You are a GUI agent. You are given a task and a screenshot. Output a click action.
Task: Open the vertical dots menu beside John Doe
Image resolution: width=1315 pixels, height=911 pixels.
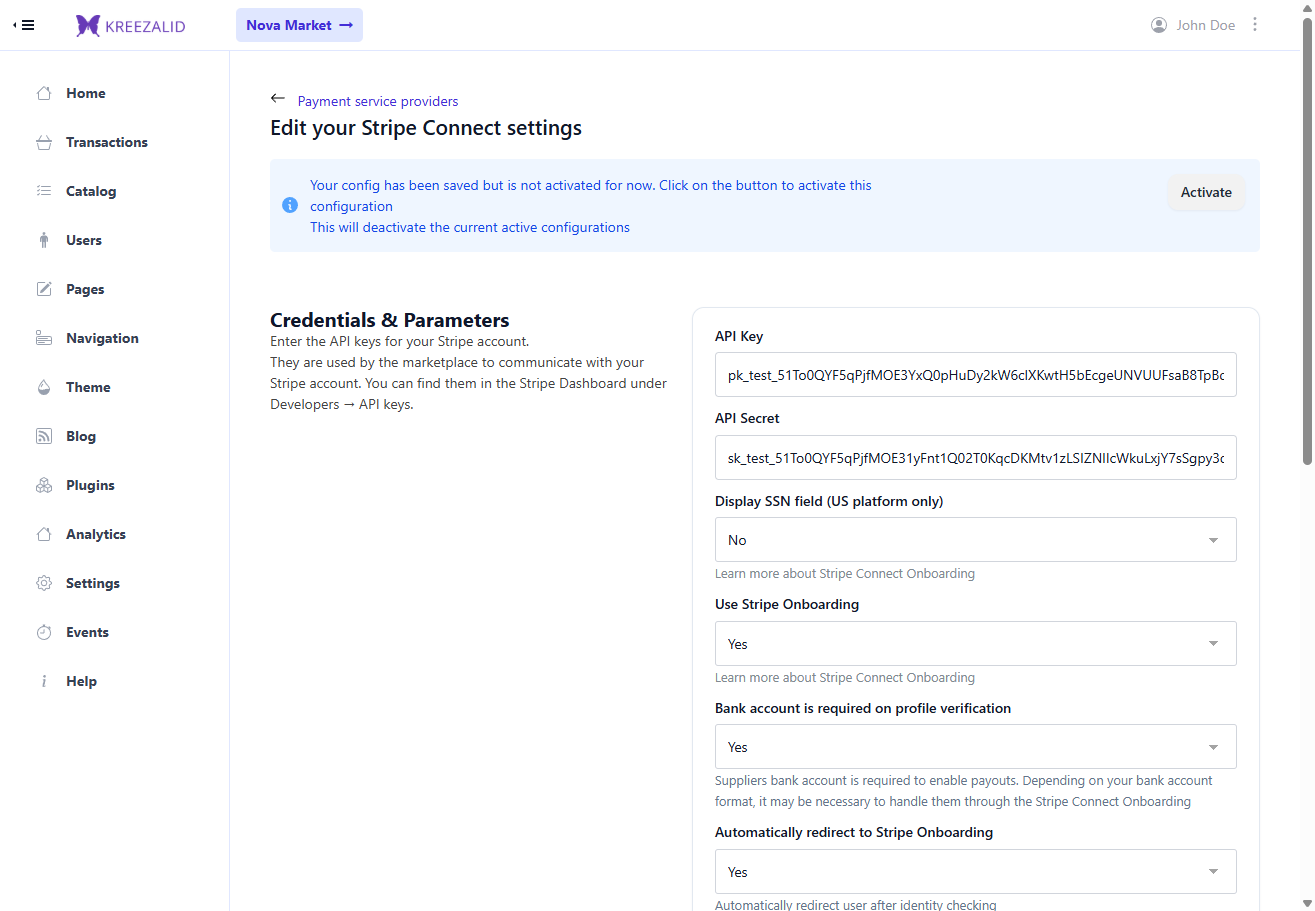point(1255,25)
